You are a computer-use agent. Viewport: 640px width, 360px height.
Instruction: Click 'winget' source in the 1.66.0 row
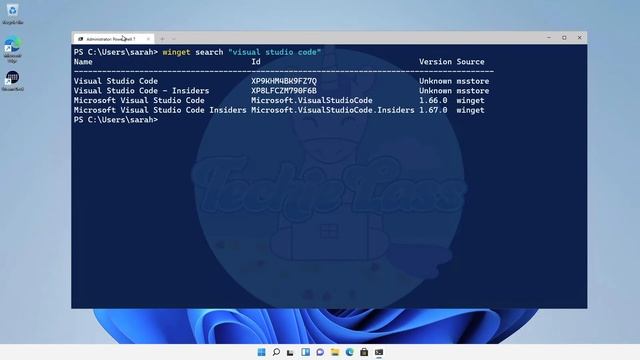(470, 100)
